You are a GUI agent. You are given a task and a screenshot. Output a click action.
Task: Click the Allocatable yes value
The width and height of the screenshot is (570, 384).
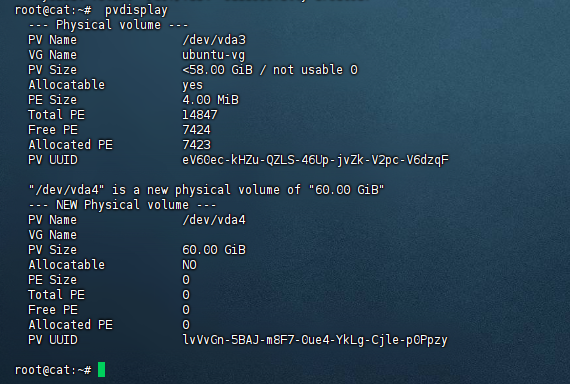pyautogui.click(x=192, y=85)
